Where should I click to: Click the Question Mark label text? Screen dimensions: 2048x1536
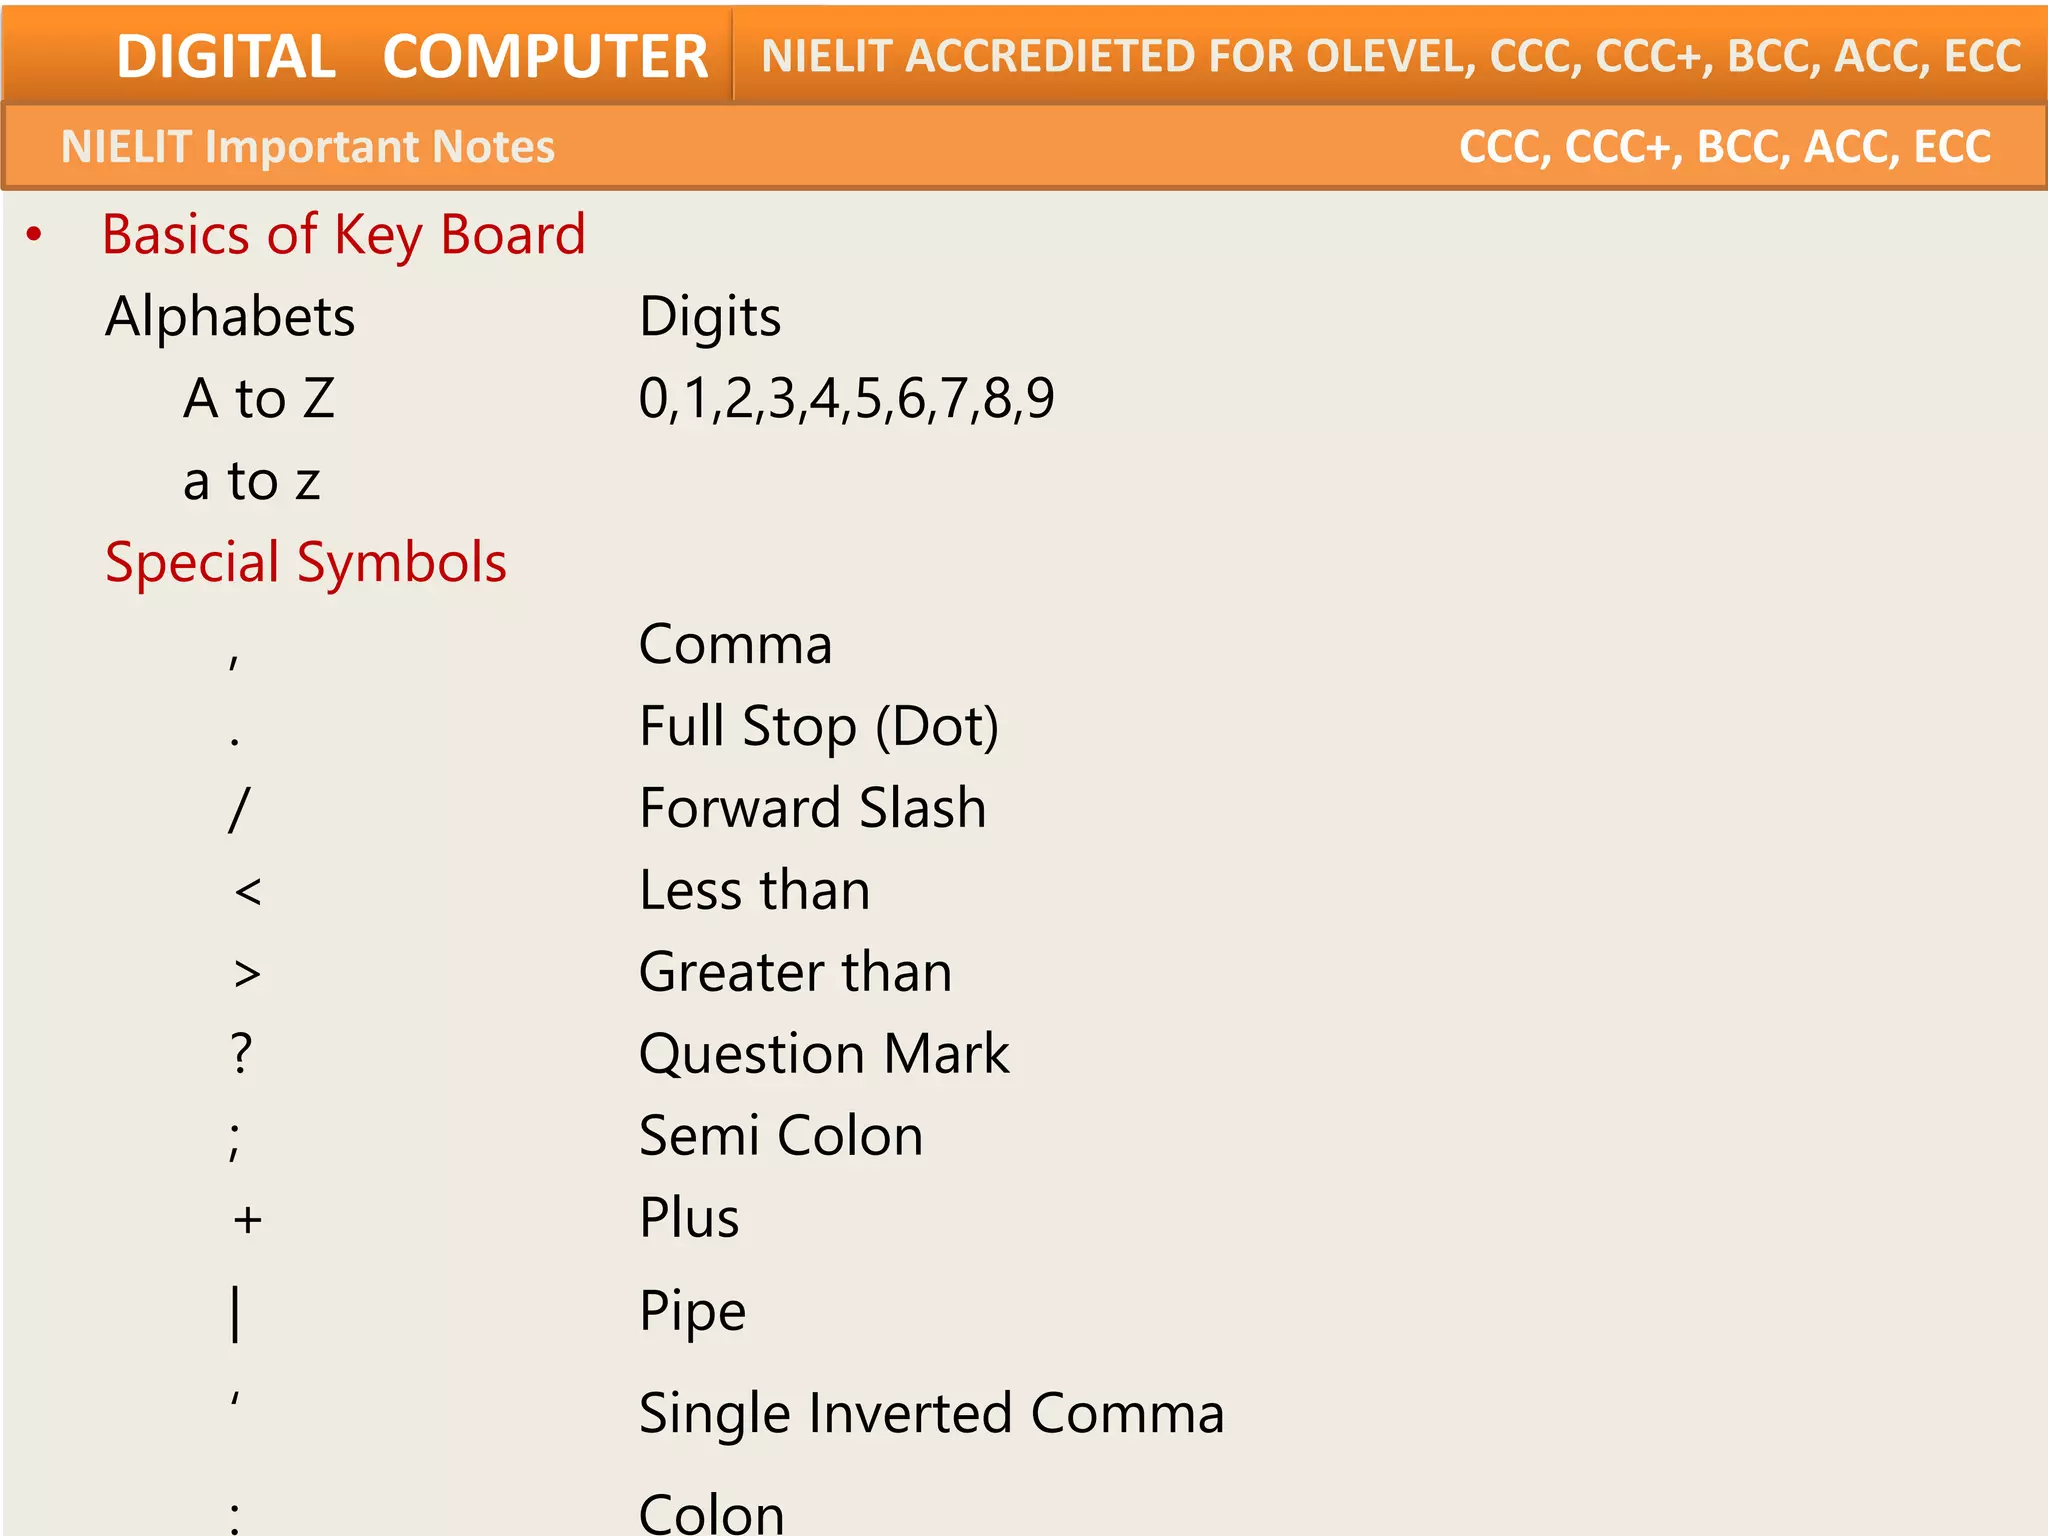pyautogui.click(x=825, y=1055)
